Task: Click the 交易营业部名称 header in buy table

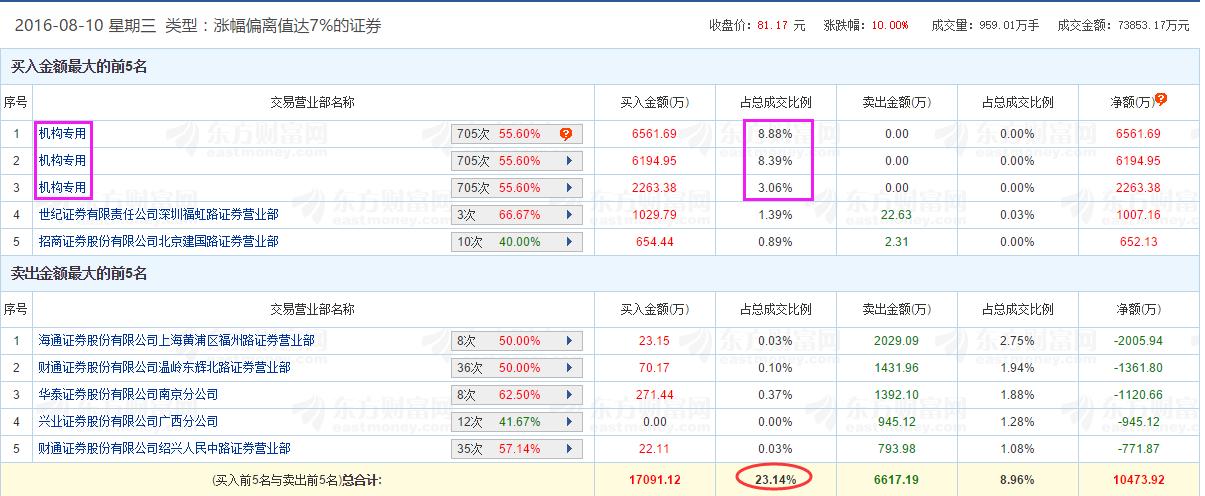Action: tap(312, 101)
